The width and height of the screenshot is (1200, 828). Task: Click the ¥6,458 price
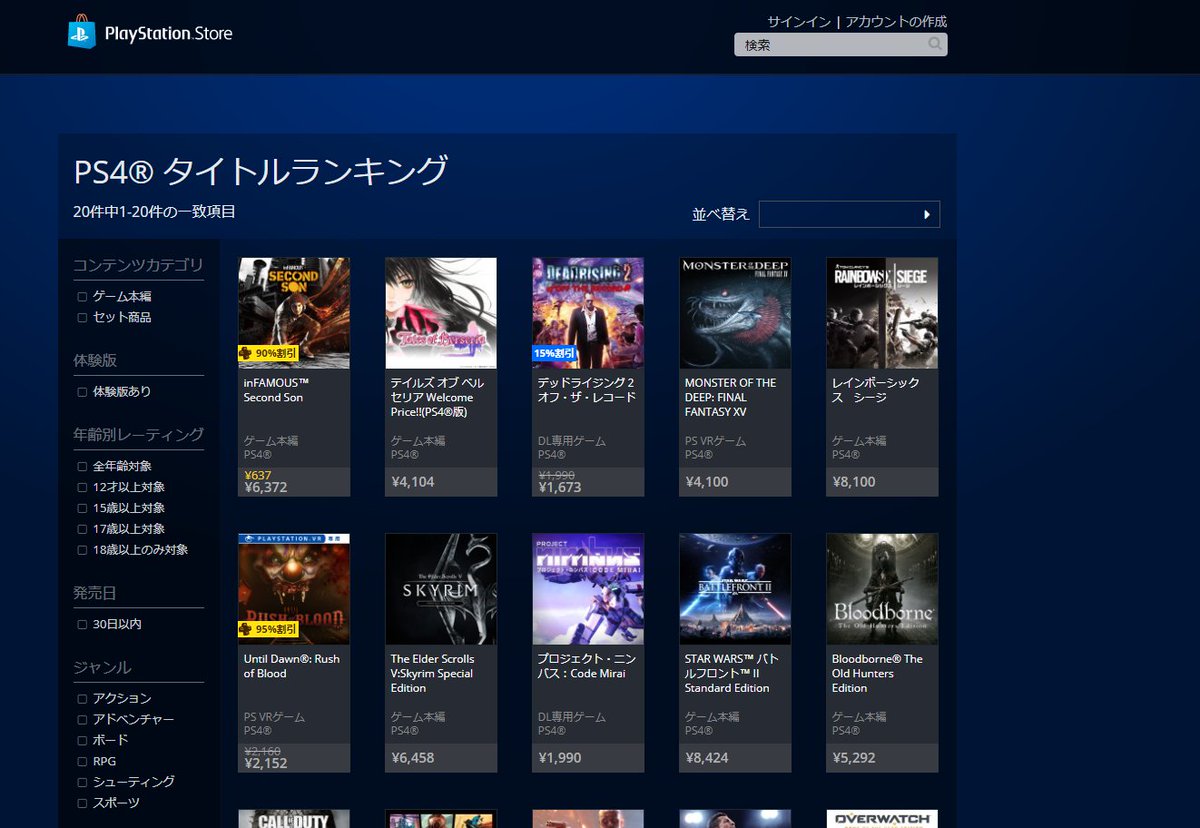(x=412, y=758)
